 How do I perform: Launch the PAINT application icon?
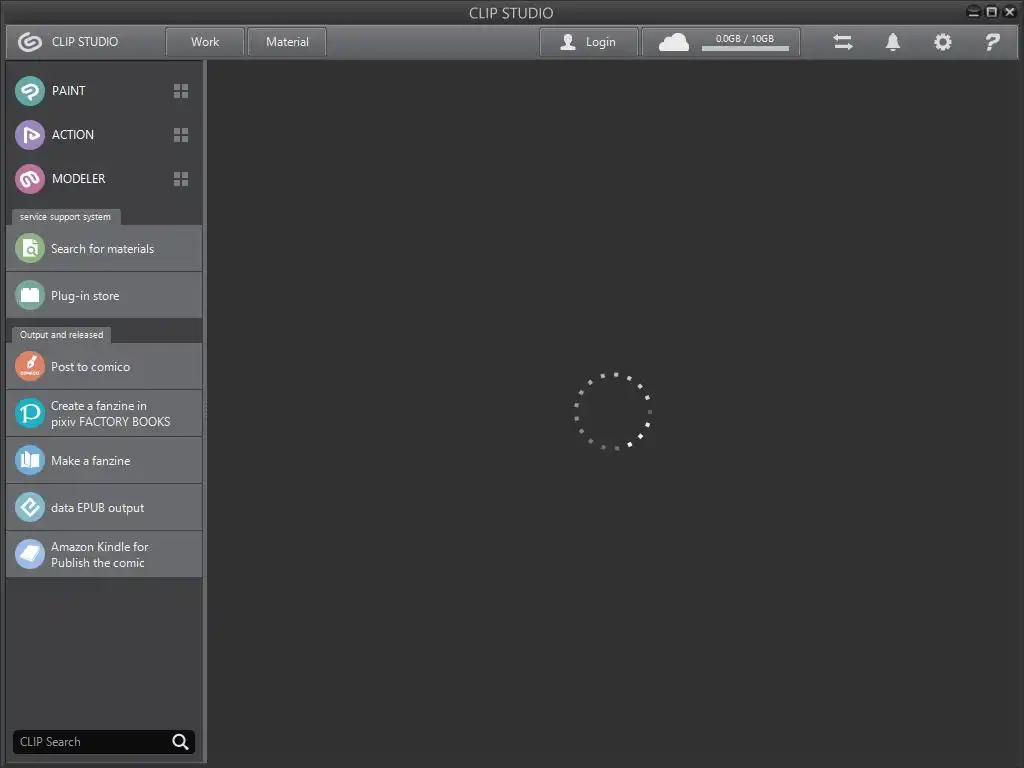click(x=30, y=91)
